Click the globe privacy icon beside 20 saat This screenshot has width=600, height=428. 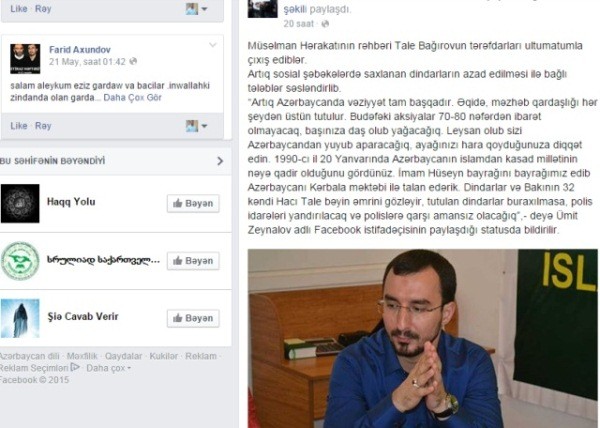click(x=325, y=24)
